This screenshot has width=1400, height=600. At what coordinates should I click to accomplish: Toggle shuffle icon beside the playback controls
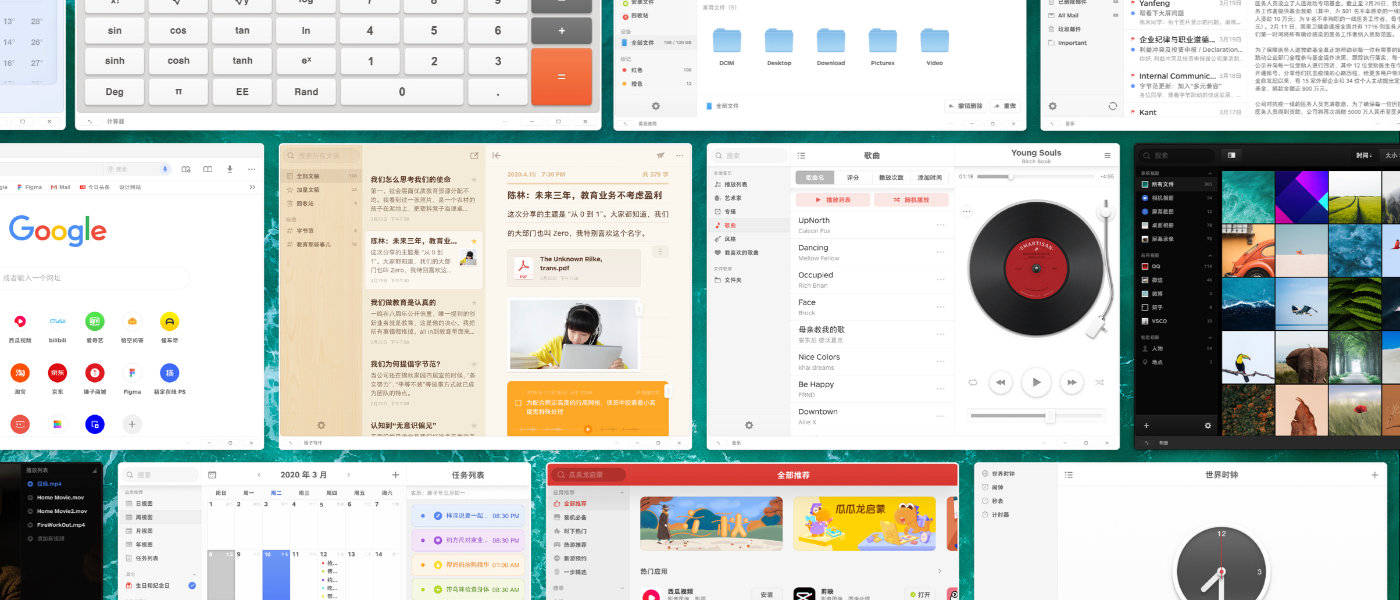[x=1100, y=382]
